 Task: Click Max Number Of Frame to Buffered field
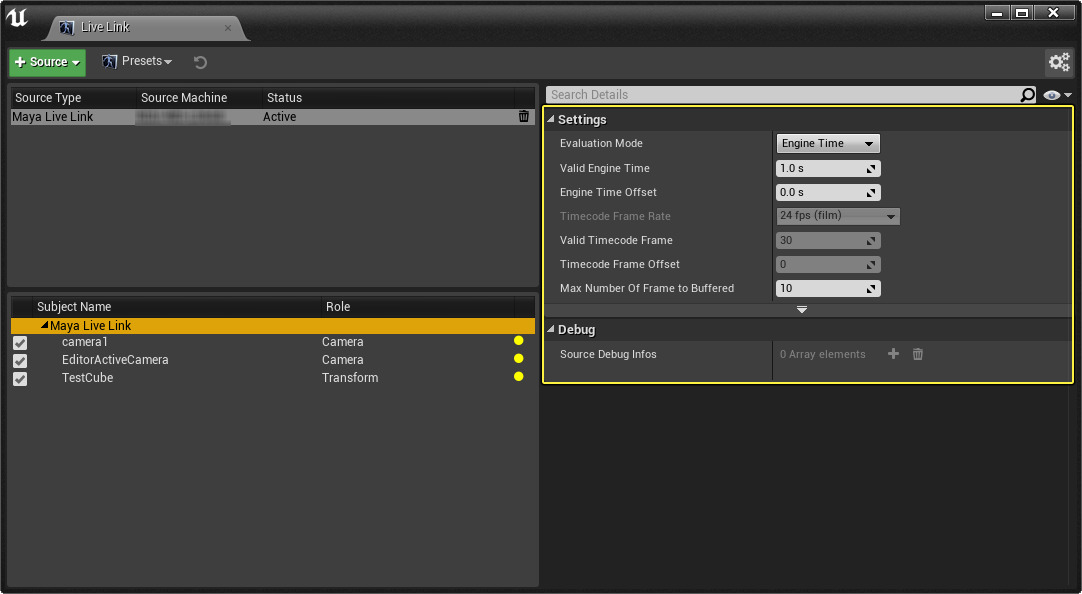tap(828, 288)
